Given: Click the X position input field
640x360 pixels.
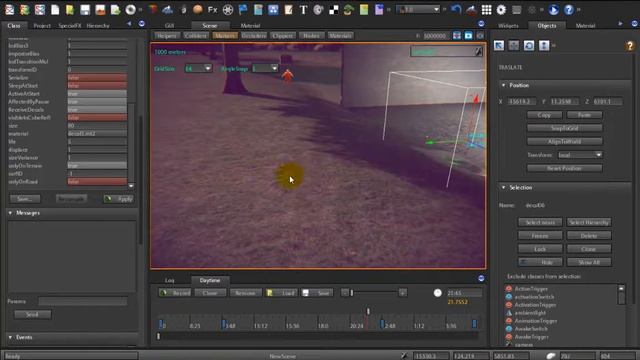Looking at the screenshot, I should click(522, 101).
